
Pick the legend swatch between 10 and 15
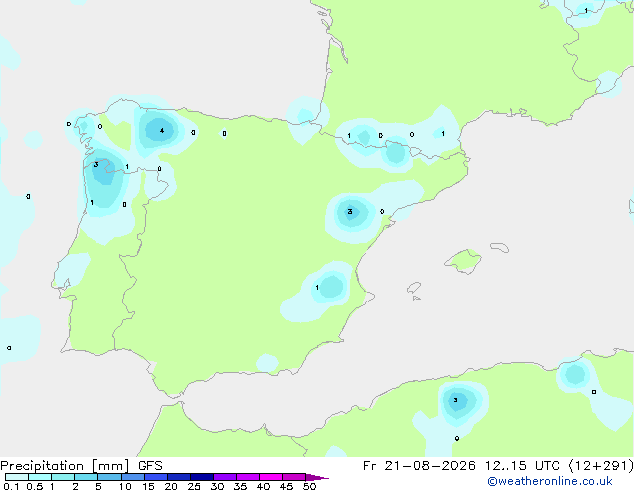pos(132,477)
